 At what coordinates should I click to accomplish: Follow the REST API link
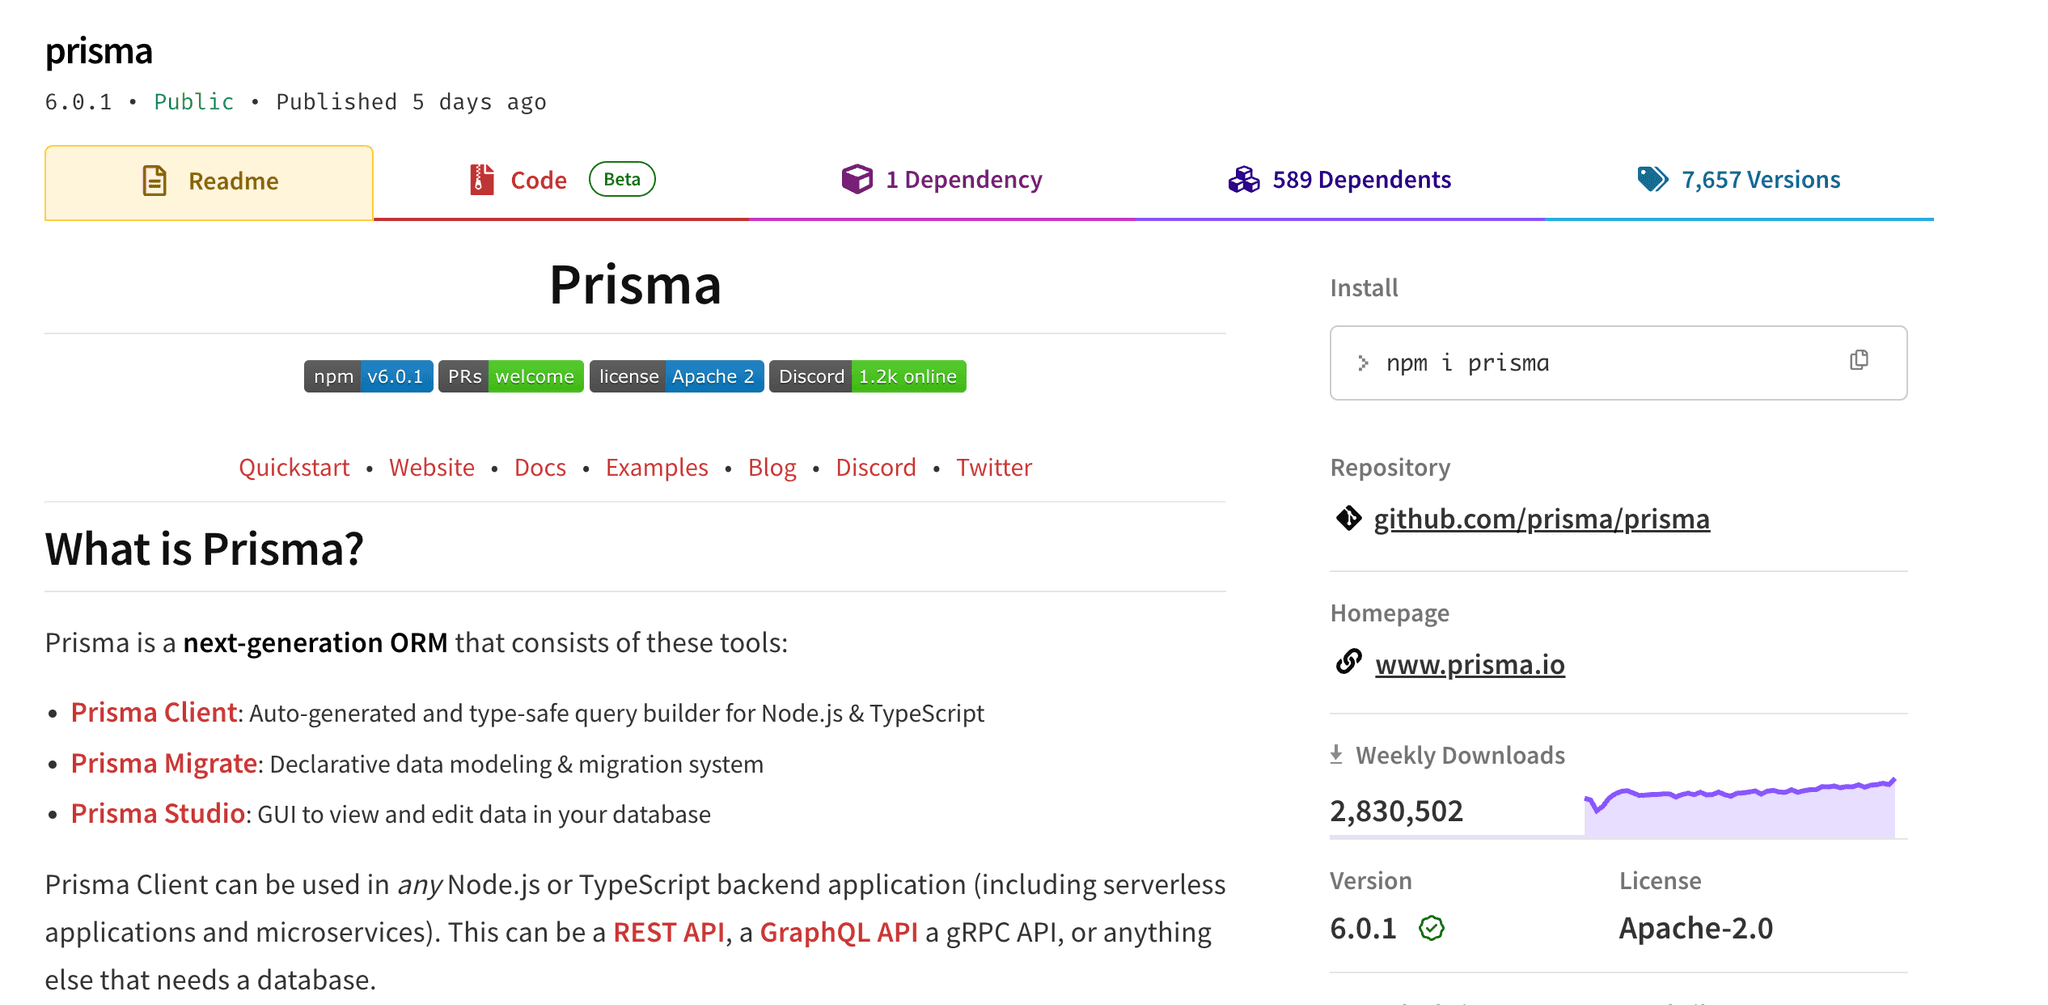[669, 932]
